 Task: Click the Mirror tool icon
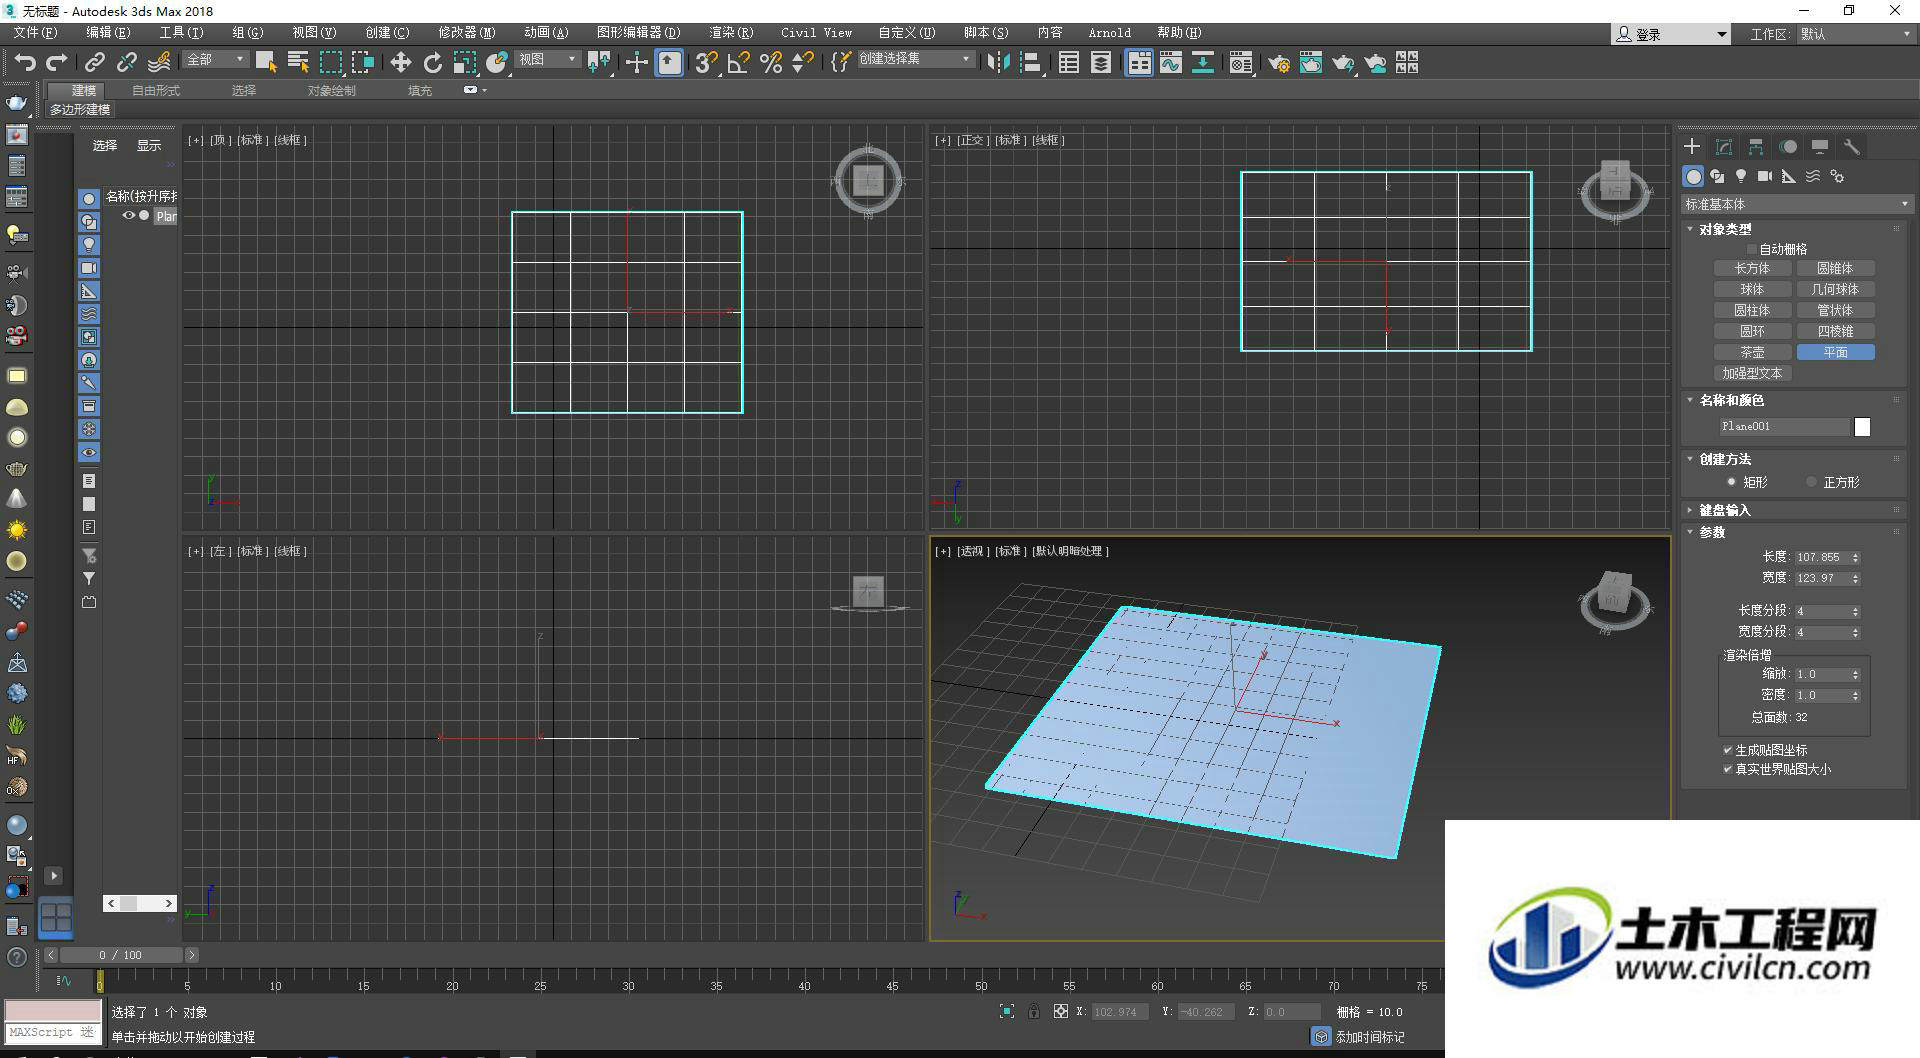998,63
